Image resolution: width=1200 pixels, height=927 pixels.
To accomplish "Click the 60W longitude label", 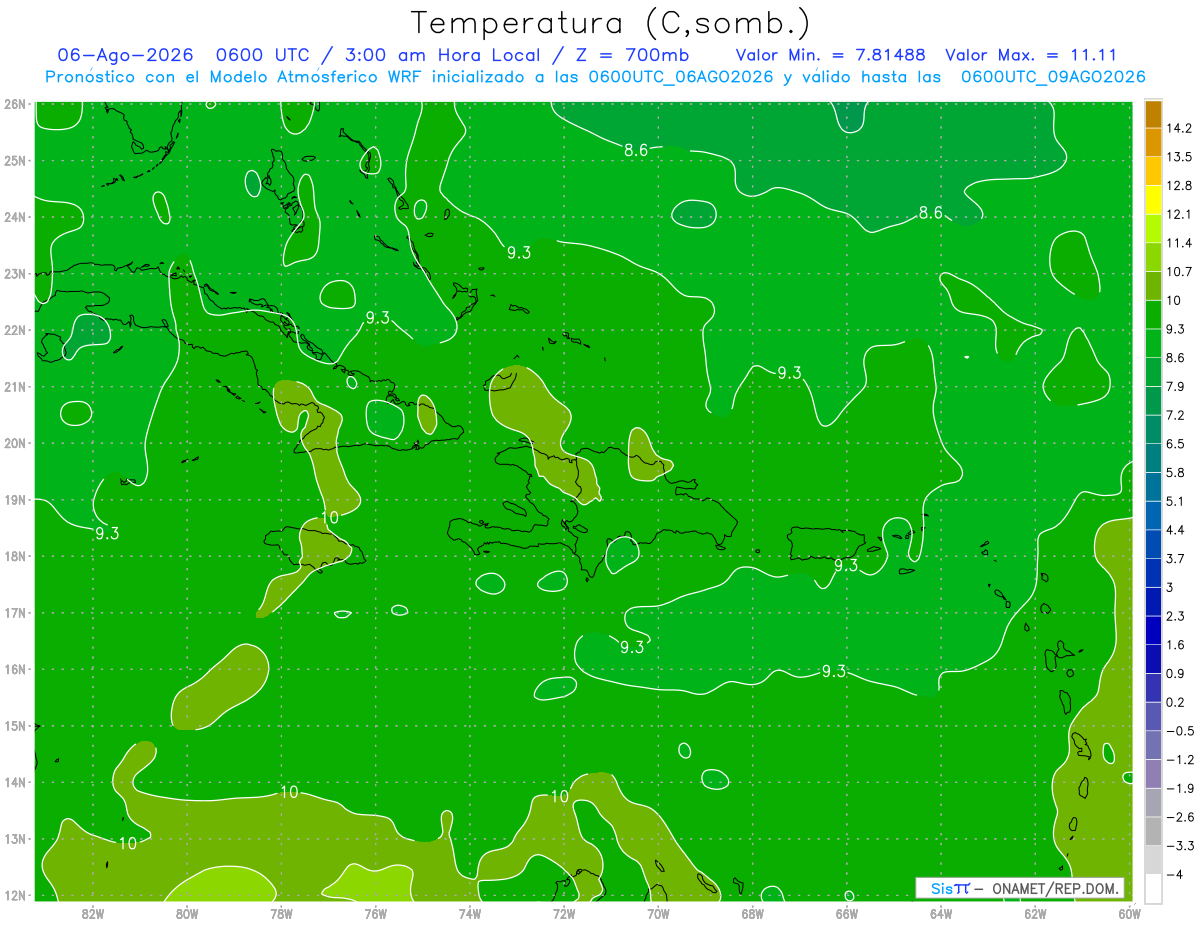I will [1130, 913].
